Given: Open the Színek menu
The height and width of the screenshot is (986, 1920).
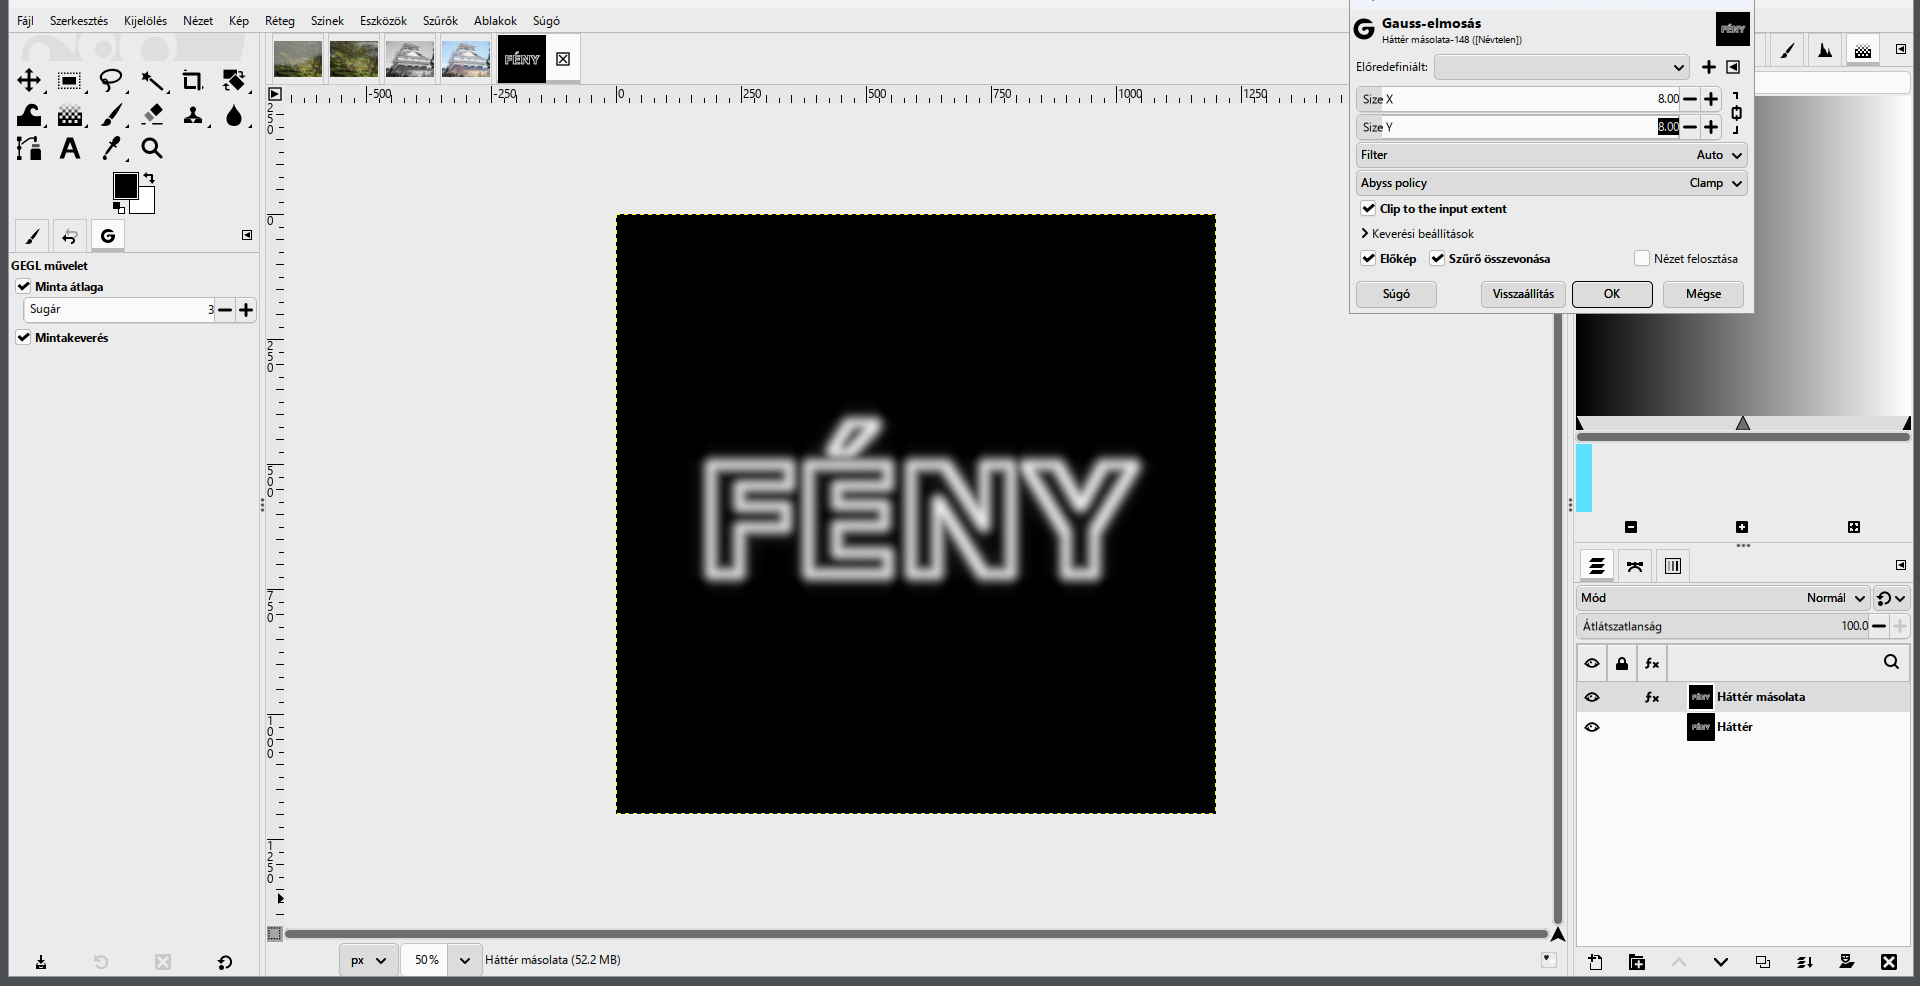Looking at the screenshot, I should click(327, 20).
